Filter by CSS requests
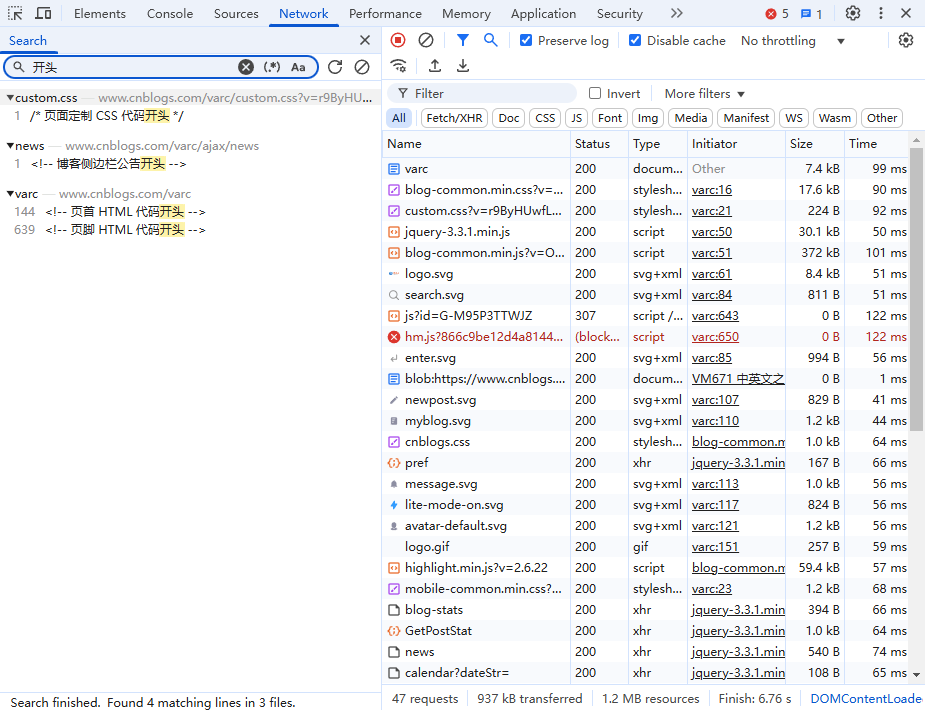Image resolution: width=925 pixels, height=710 pixels. [545, 118]
